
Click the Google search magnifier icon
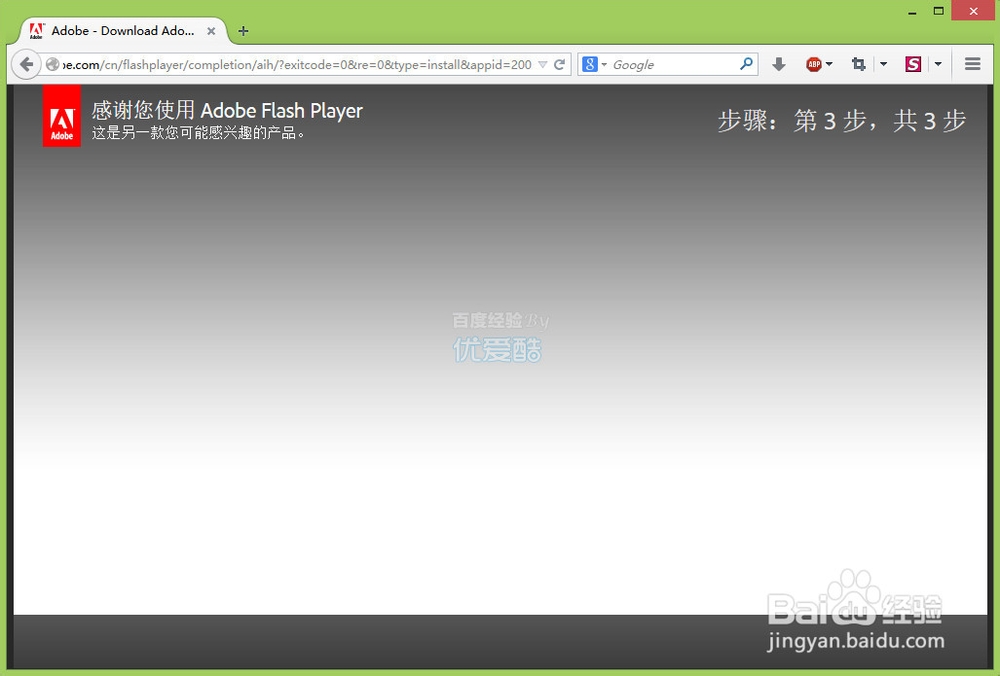point(746,63)
